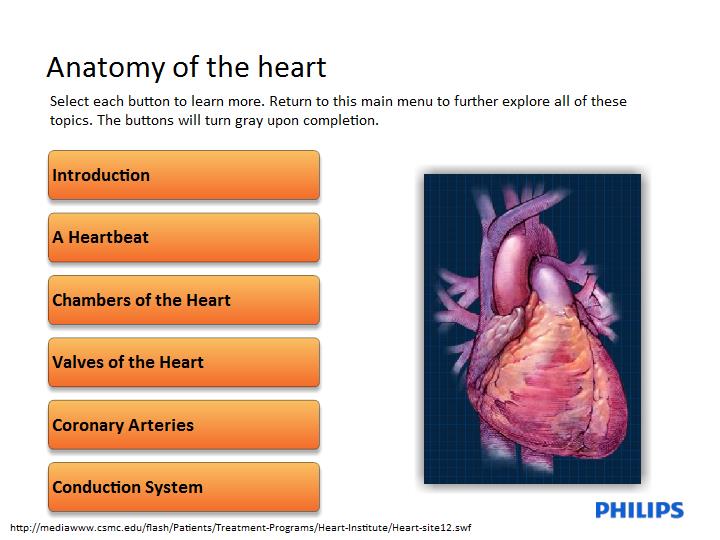The image size is (720, 540).
Task: Click the 'Select each button to learn more' sentence
Action: pyautogui.click(x=158, y=101)
